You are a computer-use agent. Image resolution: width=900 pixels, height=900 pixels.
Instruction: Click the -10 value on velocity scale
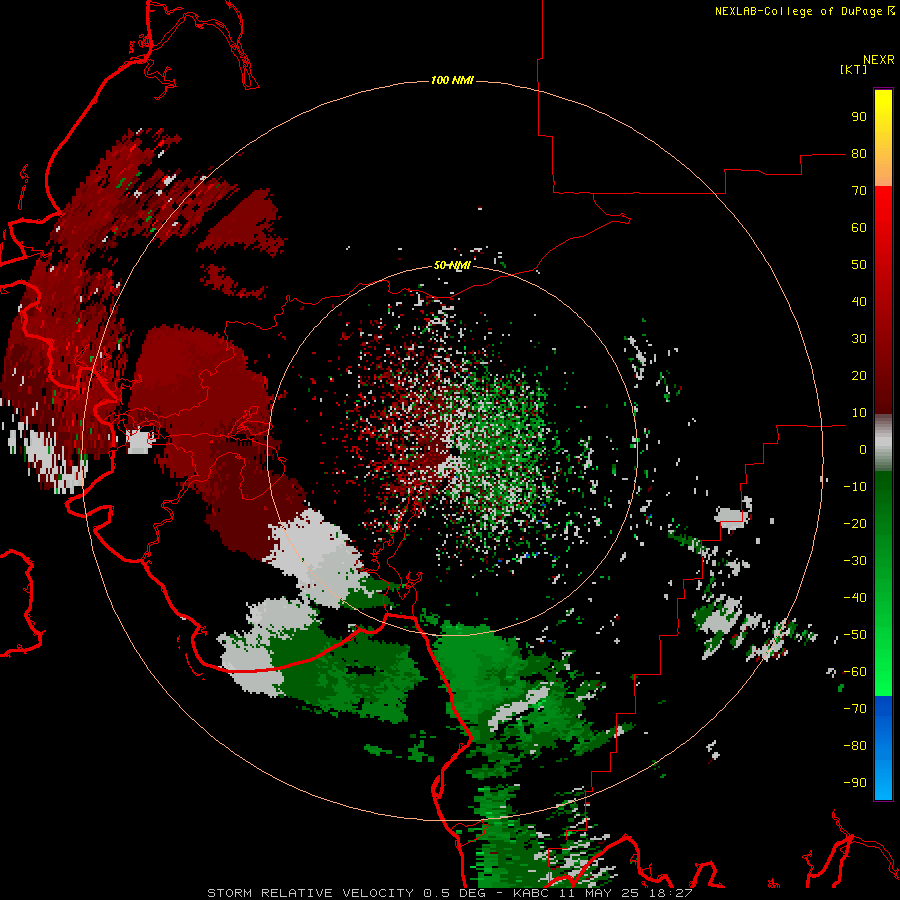[x=855, y=487]
